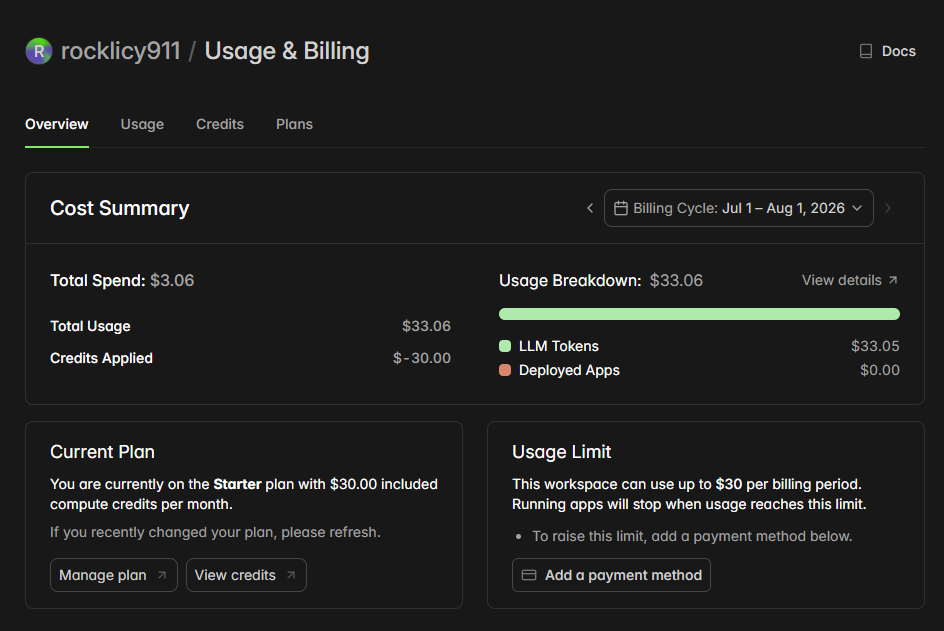The width and height of the screenshot is (944, 631).
Task: Click the Current Plan heading
Action: 102,452
